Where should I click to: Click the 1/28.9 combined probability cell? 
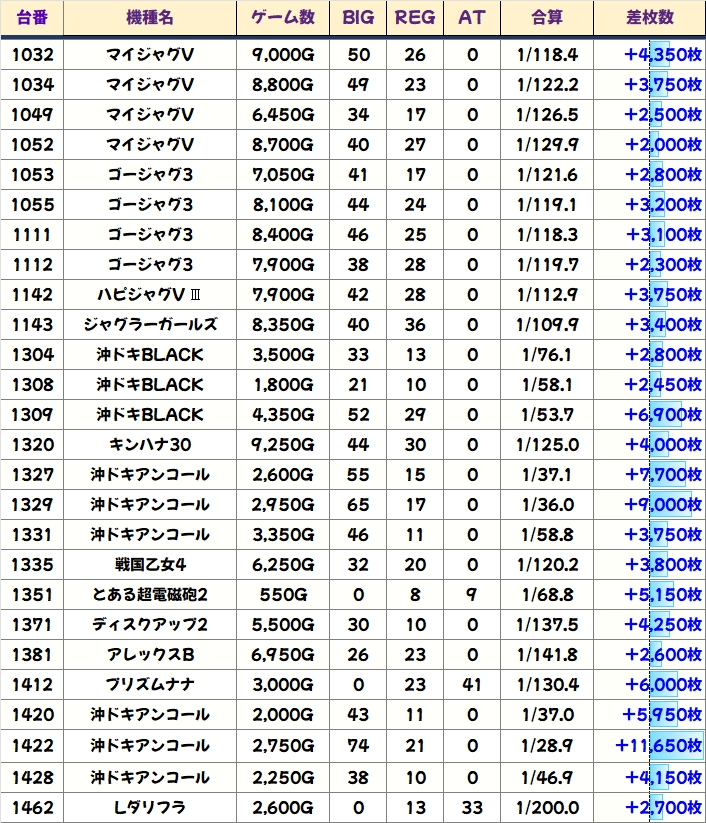[547, 746]
